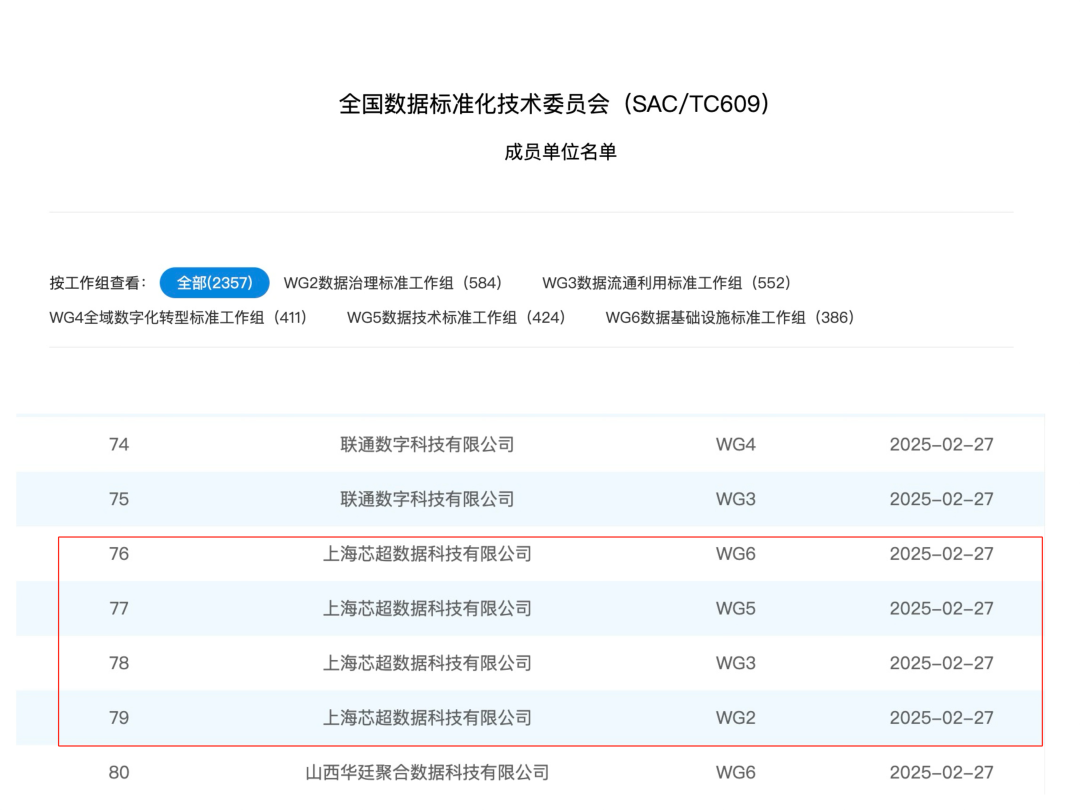Select row number 77
Image resolution: width=1080 pixels, height=810 pixels.
118,608
